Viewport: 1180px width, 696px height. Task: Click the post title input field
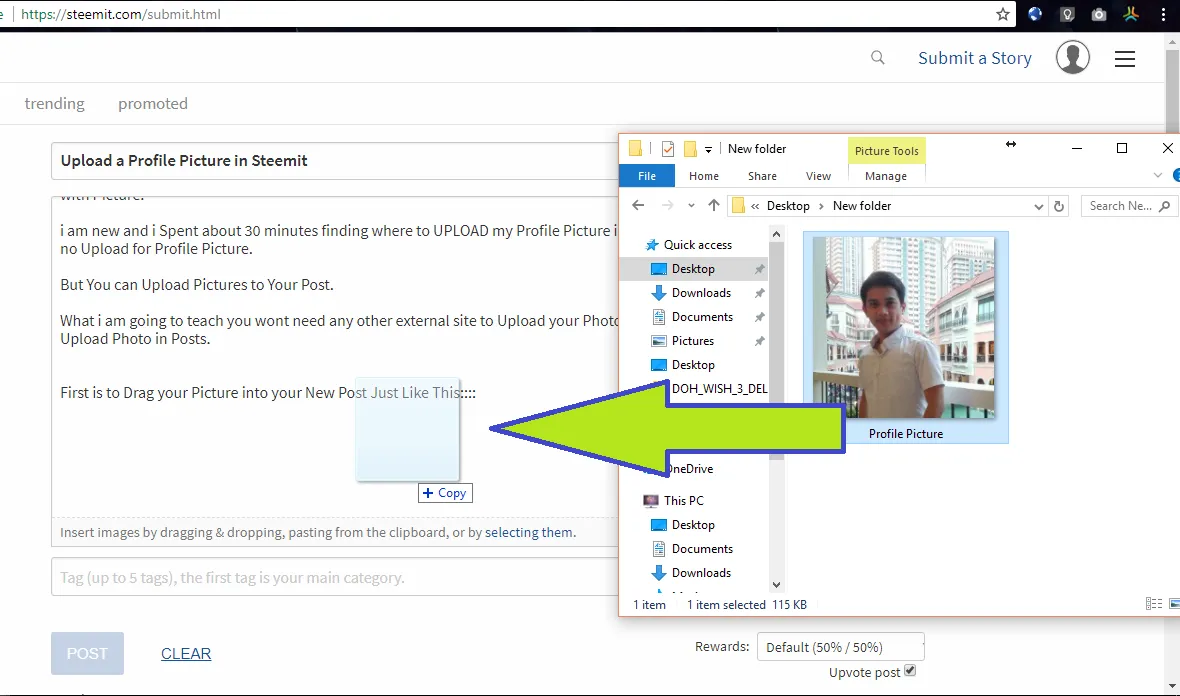(x=336, y=160)
